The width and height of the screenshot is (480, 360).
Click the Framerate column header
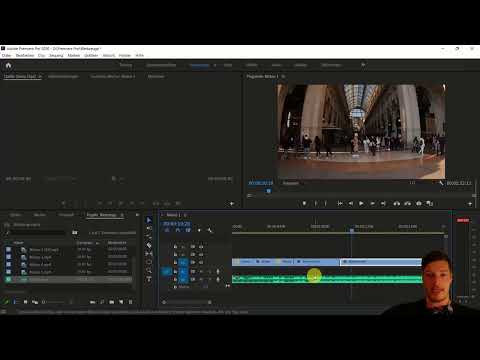85,243
